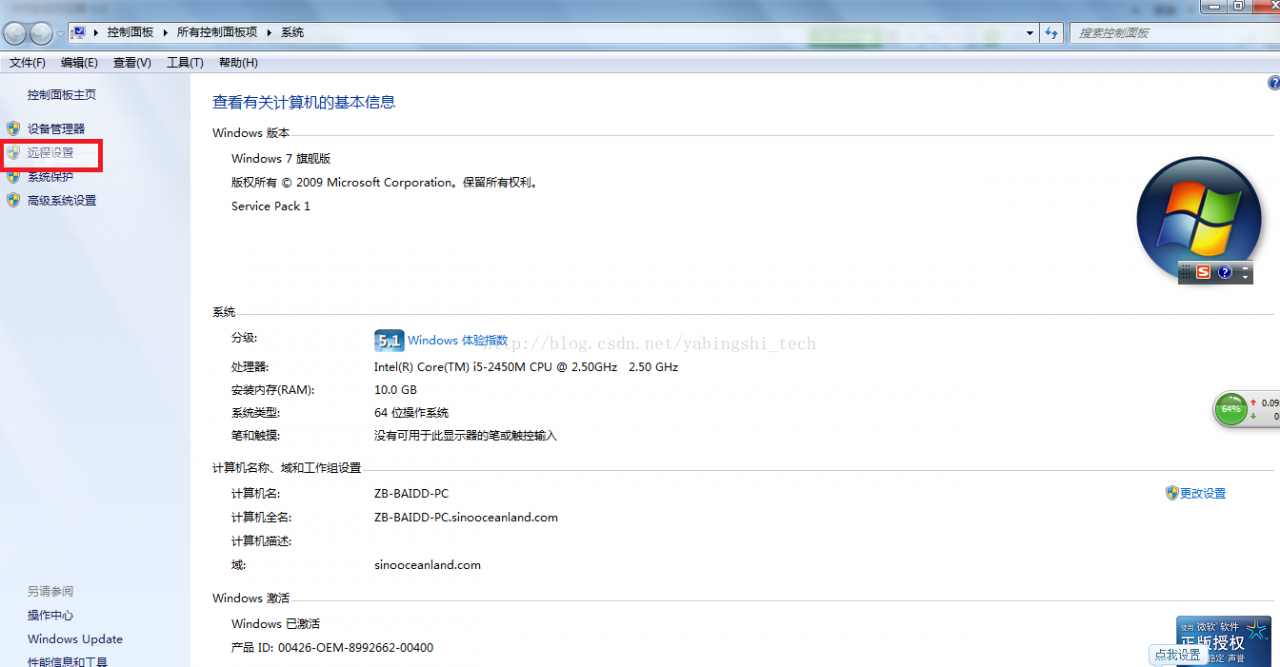
Task: Click the Sogou toolbar keyboard grip icon
Action: pos(1186,272)
